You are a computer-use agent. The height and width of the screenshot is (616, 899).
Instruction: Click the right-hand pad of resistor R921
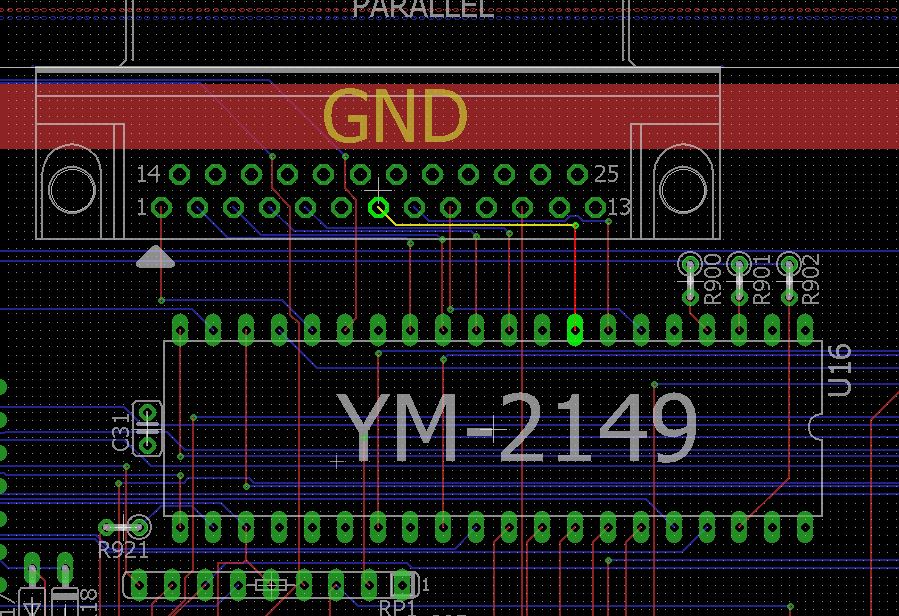point(138,527)
